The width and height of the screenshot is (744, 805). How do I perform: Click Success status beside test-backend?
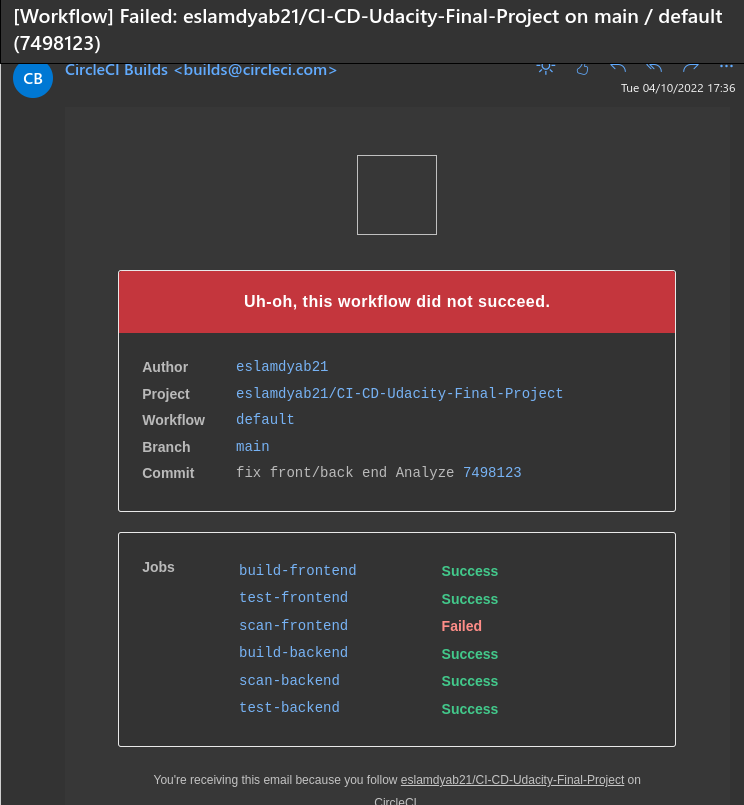[470, 709]
